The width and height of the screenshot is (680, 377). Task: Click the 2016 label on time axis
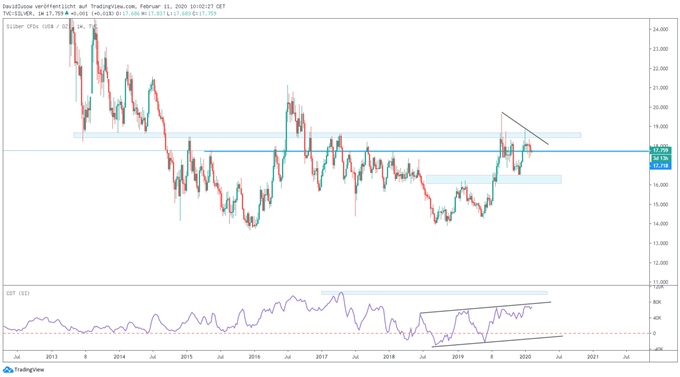254,357
